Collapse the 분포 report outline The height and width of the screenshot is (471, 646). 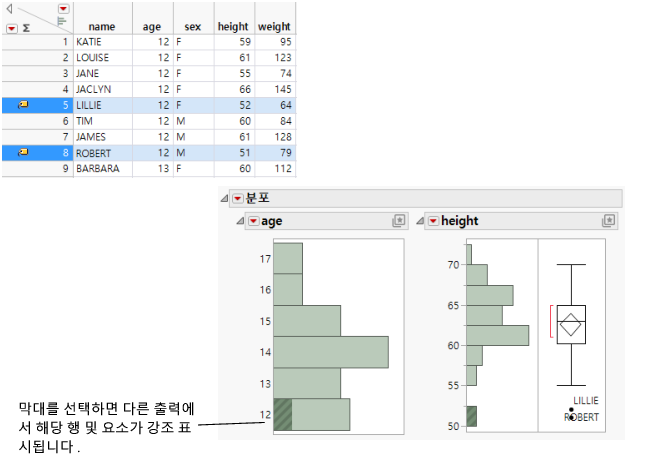point(225,198)
